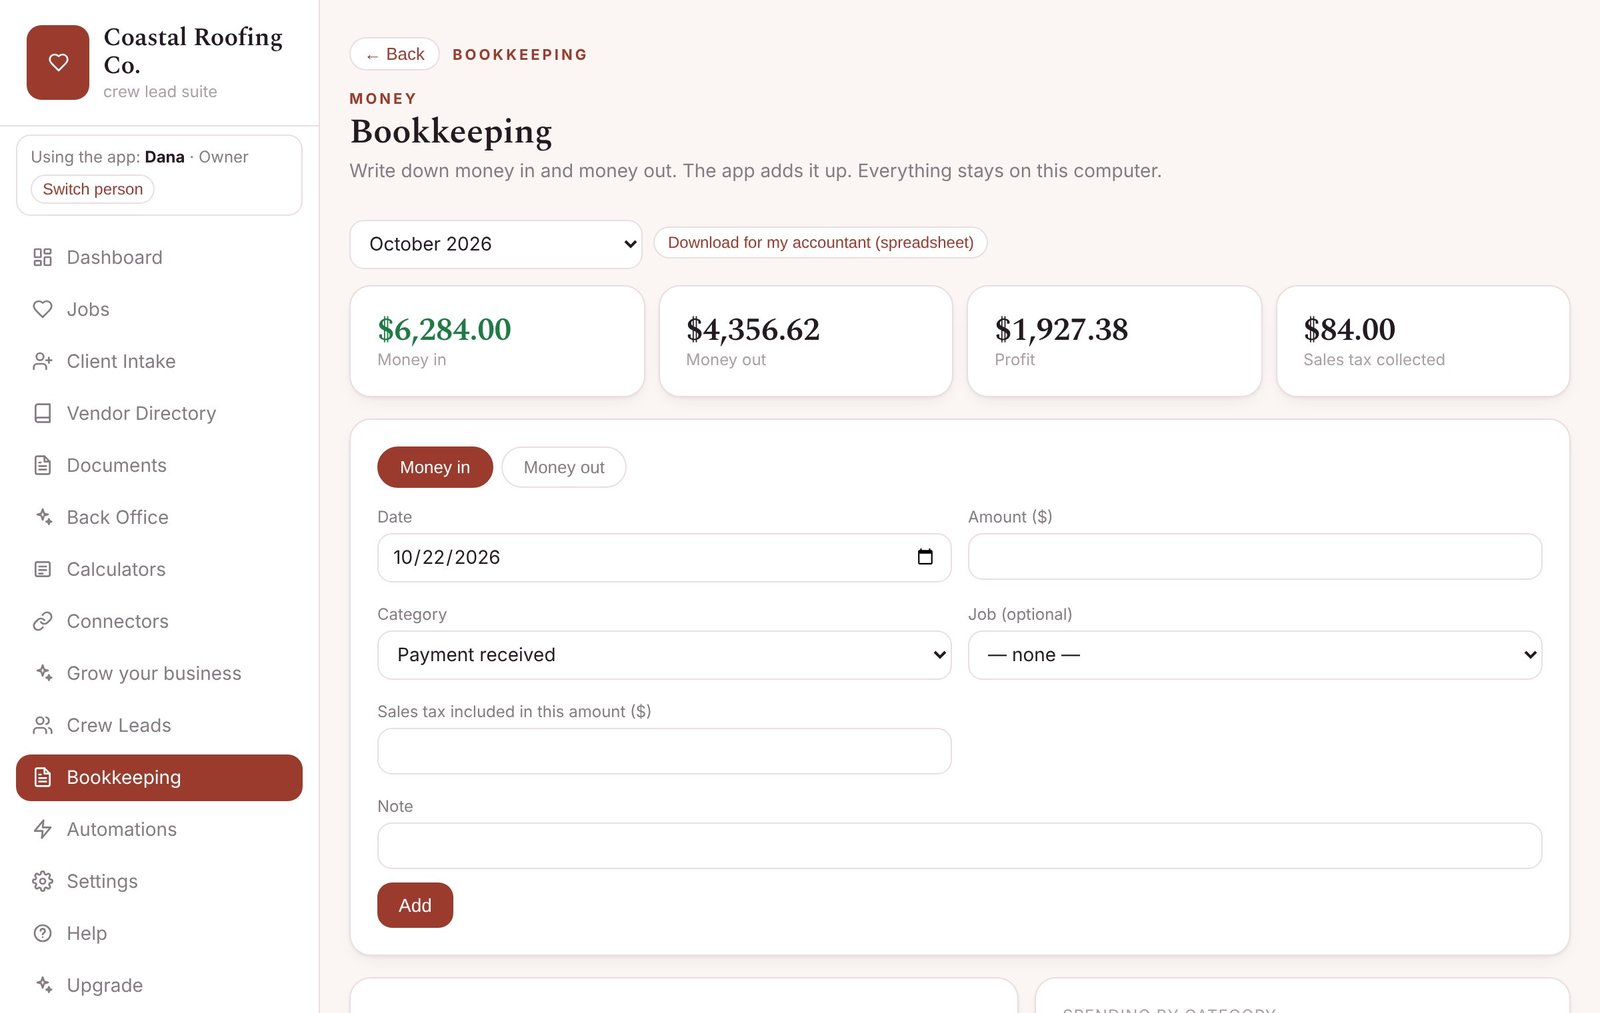Viewport: 1600px width, 1013px height.
Task: Click the Vendor Directory book icon
Action: point(42,413)
